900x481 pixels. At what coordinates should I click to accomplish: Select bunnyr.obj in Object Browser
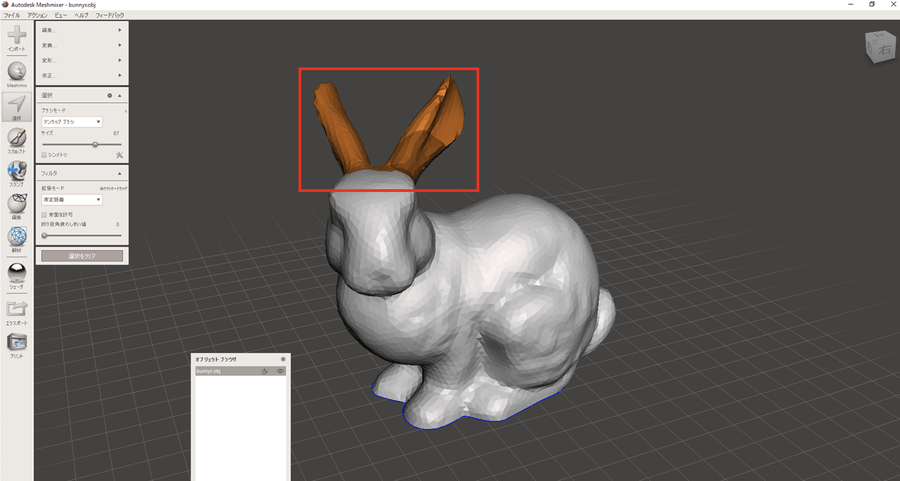click(240, 371)
